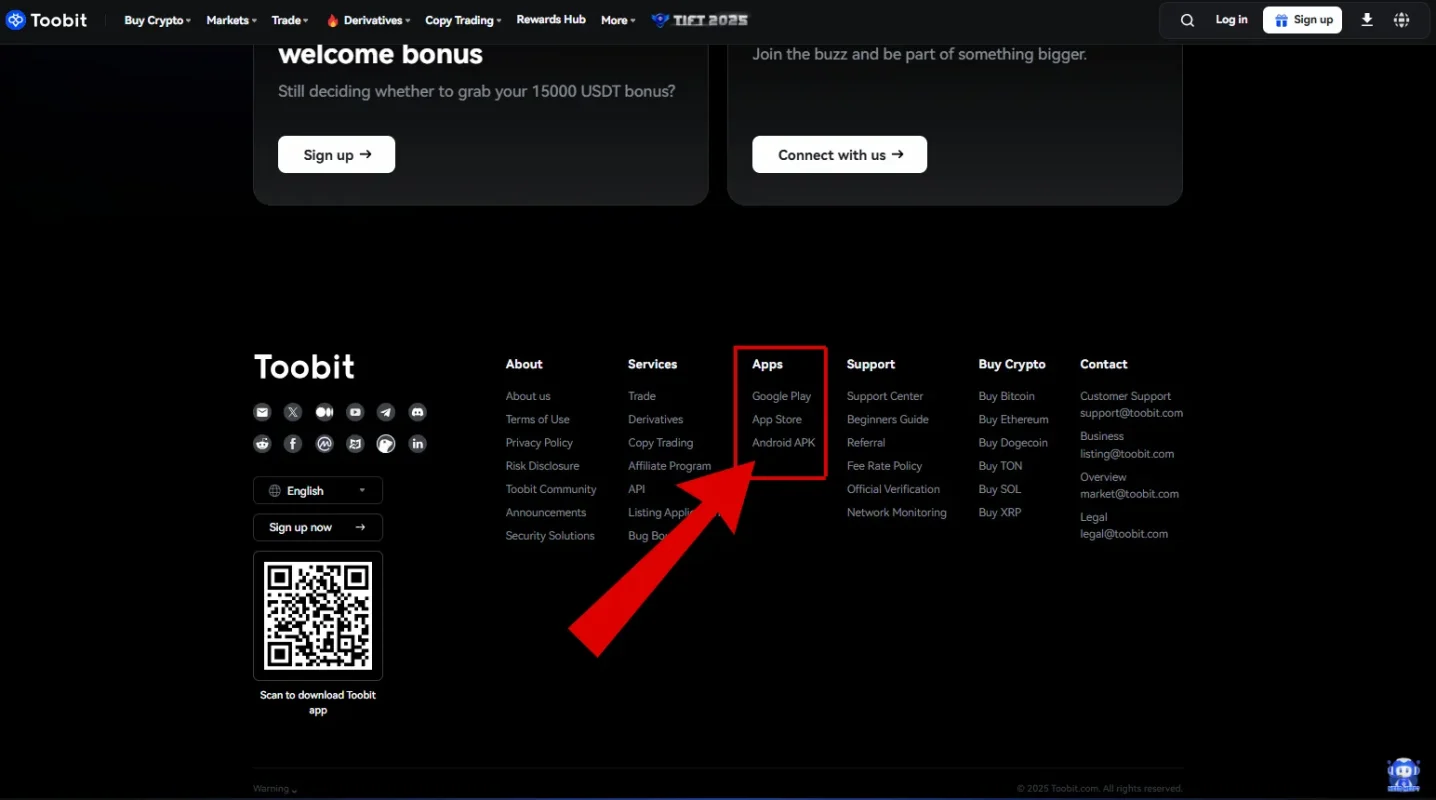Click the CoinMarketCap icon
This screenshot has width=1436, height=800.
coord(324,443)
